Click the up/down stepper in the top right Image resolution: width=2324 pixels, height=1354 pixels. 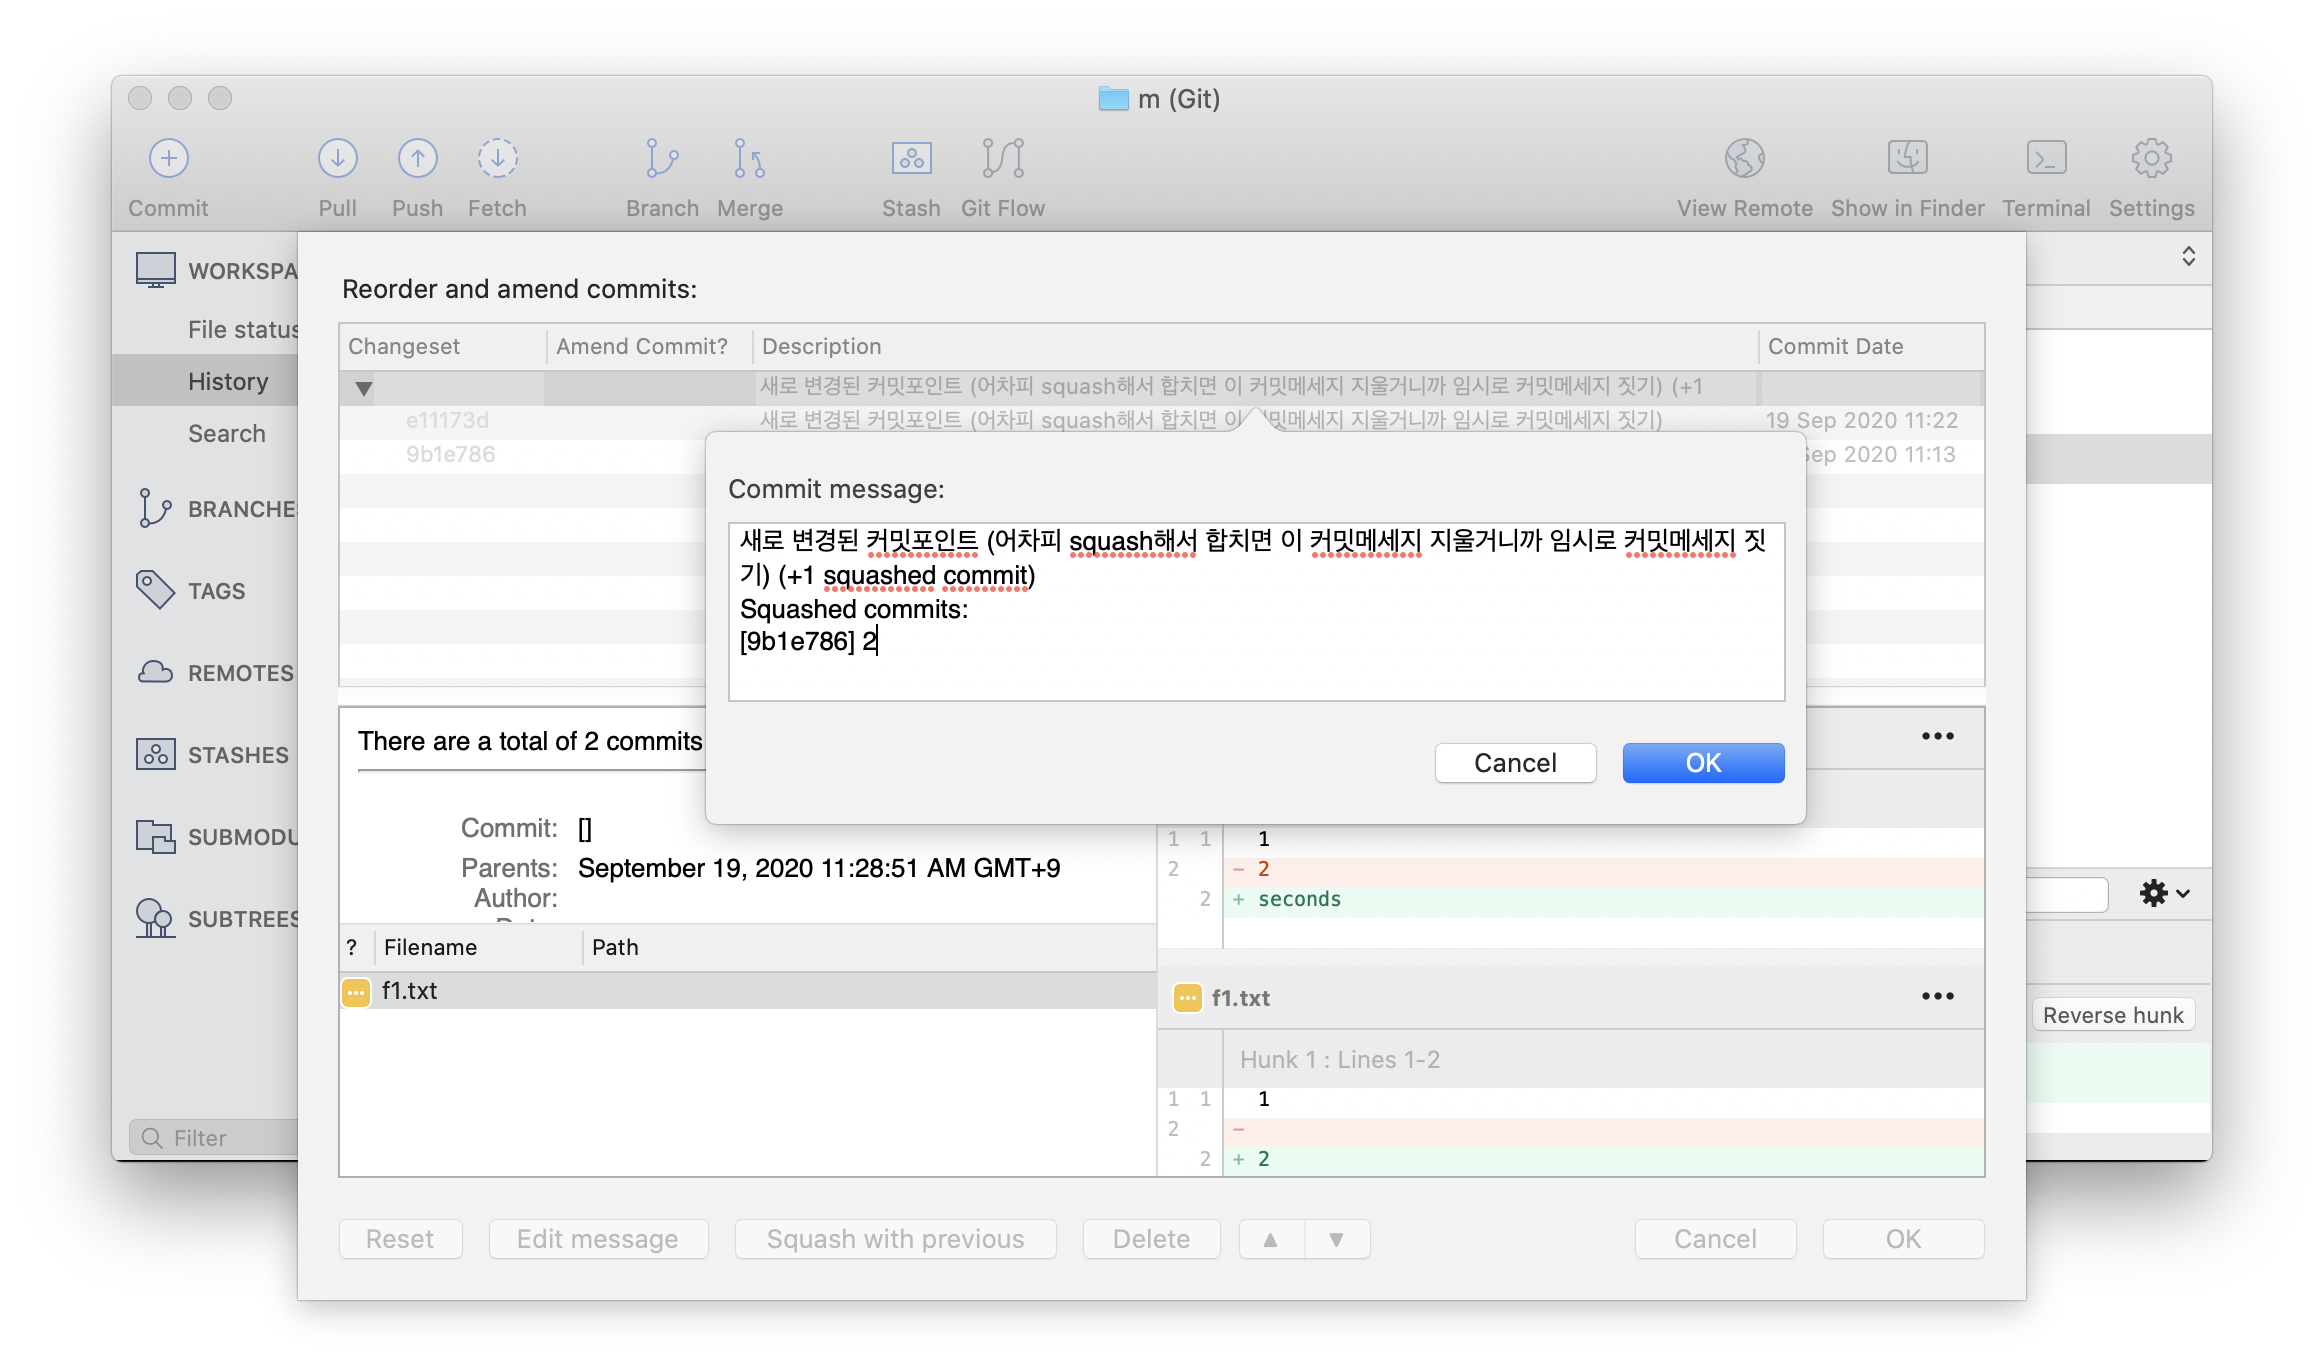pos(2188,256)
